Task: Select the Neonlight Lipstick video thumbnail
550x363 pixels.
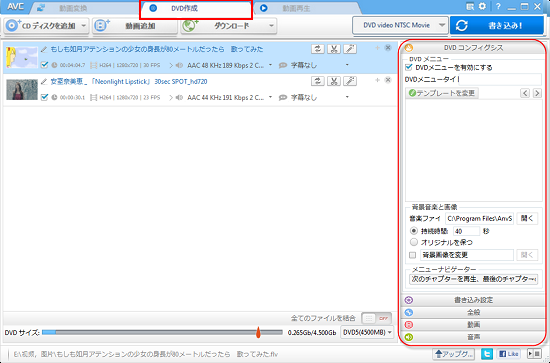Action: (x=22, y=89)
